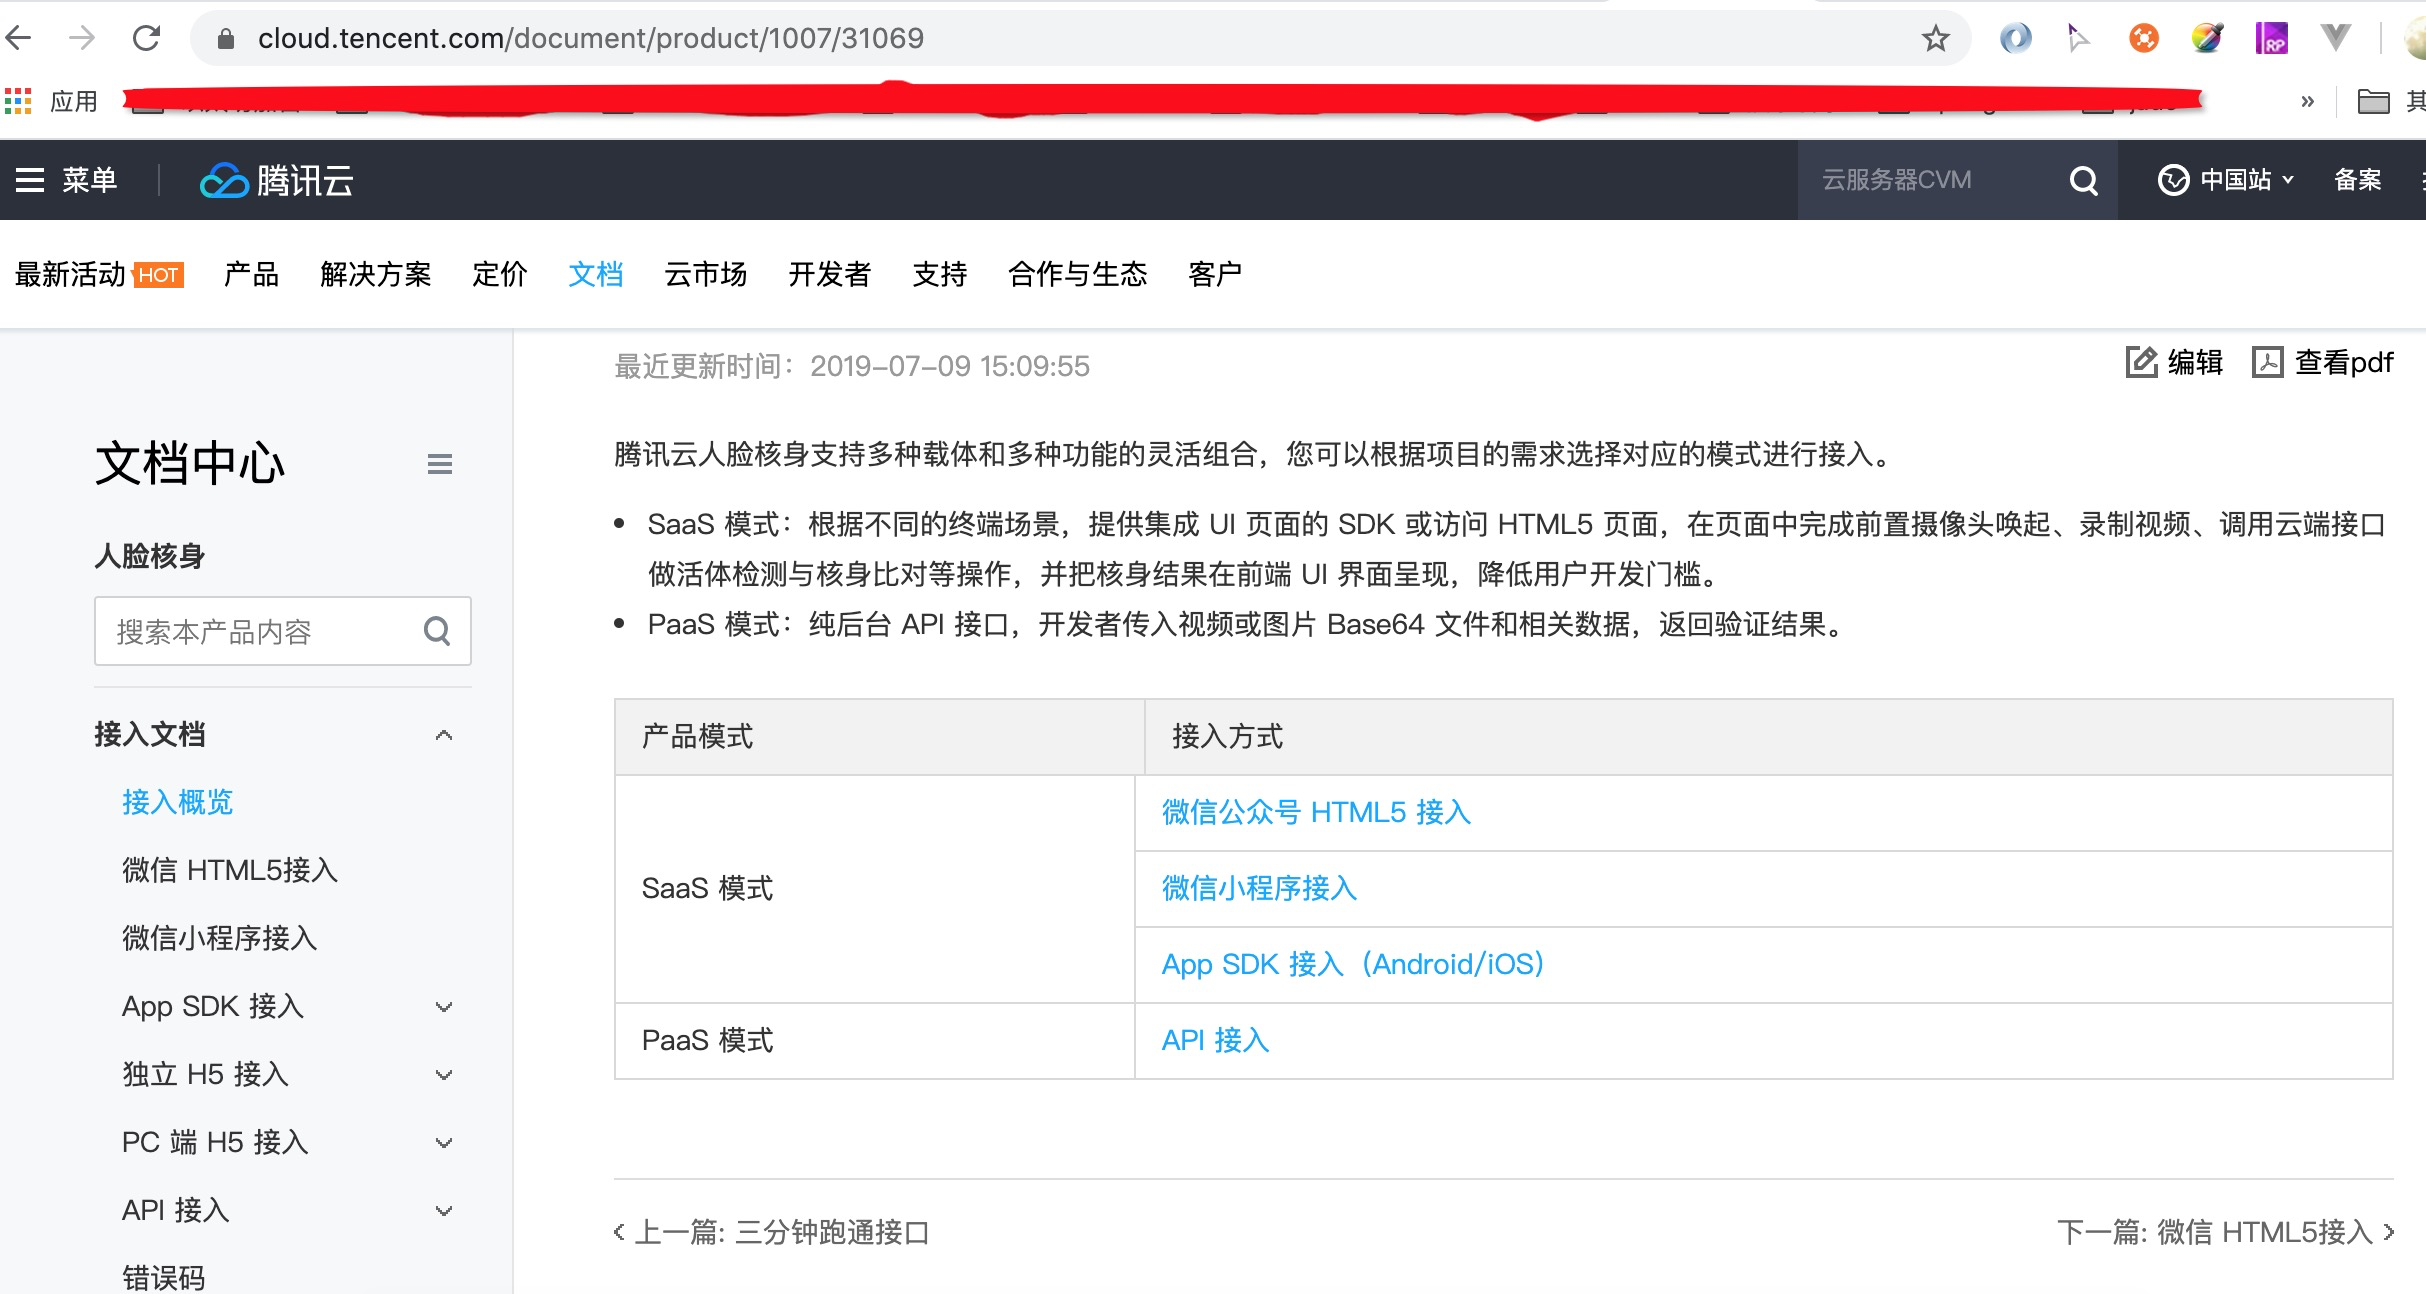Go to next article 微信 HTML5接入

pyautogui.click(x=2226, y=1232)
